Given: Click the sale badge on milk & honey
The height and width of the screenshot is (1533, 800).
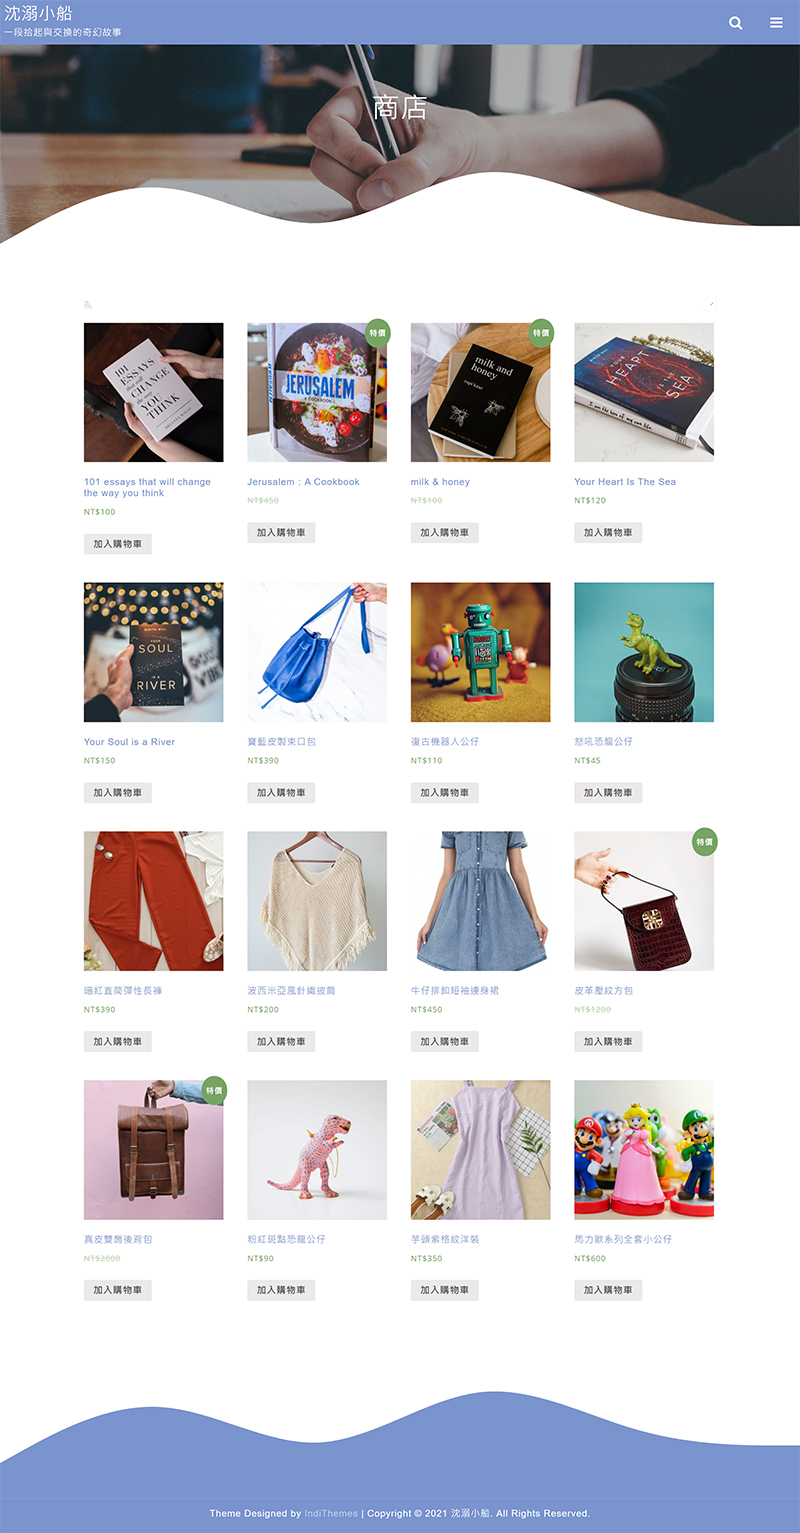Looking at the screenshot, I should tap(541, 334).
